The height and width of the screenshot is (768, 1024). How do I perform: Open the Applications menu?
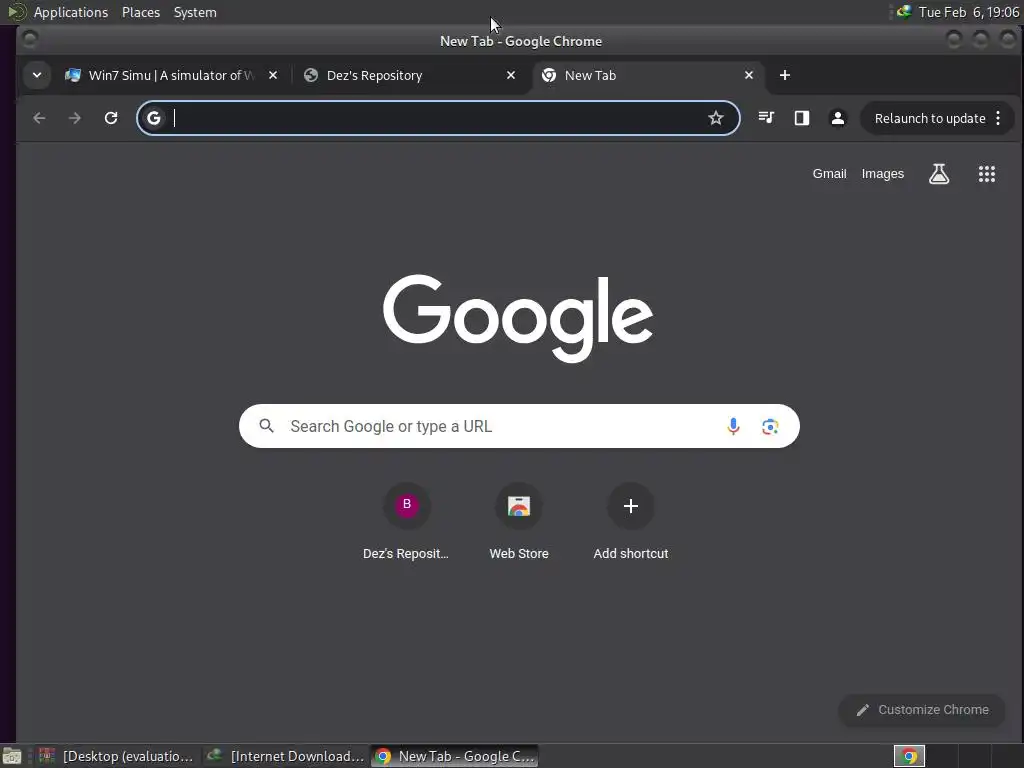pos(71,12)
